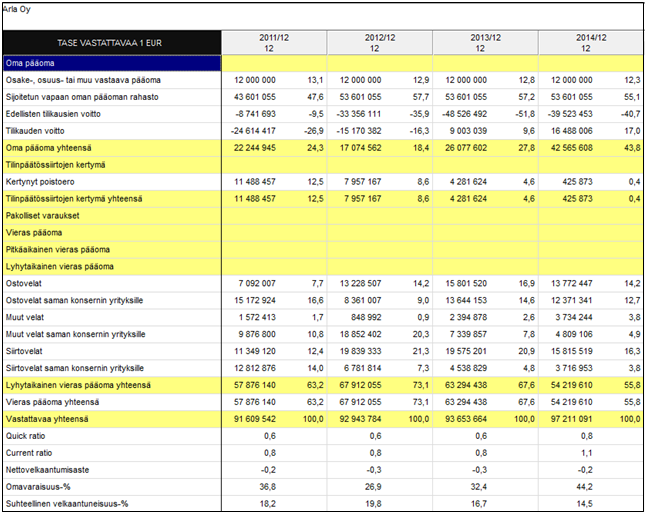Select the Kertynyt poistoero label
Viewport: 645px width, 513px height.
tap(40, 182)
